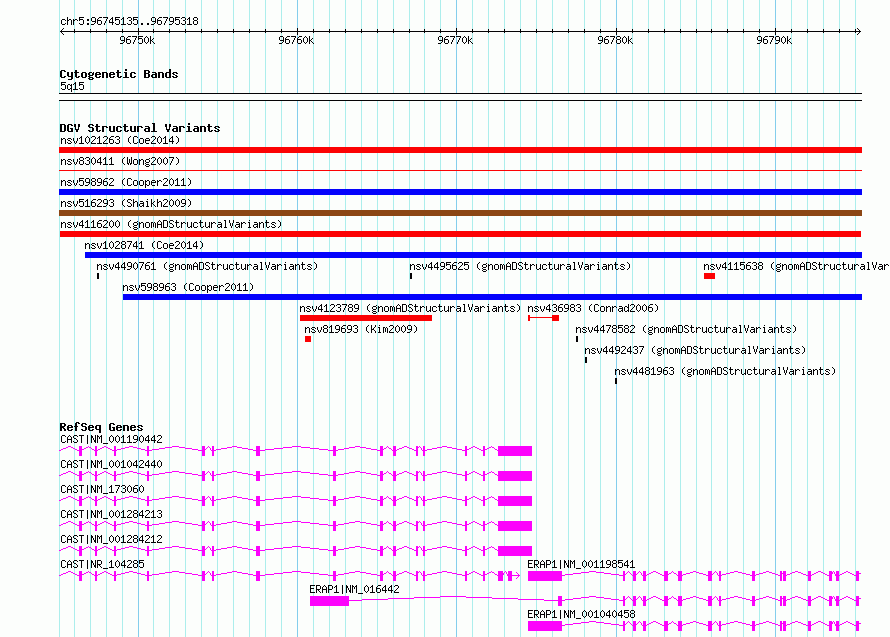
Task: Click the nsv4495625 variant tick mark
Action: 411,276
